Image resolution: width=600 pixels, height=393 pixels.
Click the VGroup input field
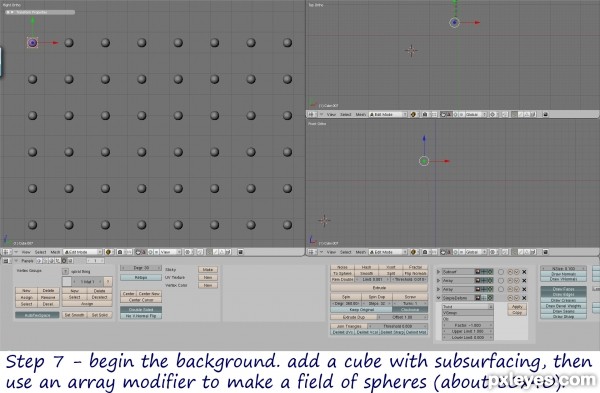(468, 313)
